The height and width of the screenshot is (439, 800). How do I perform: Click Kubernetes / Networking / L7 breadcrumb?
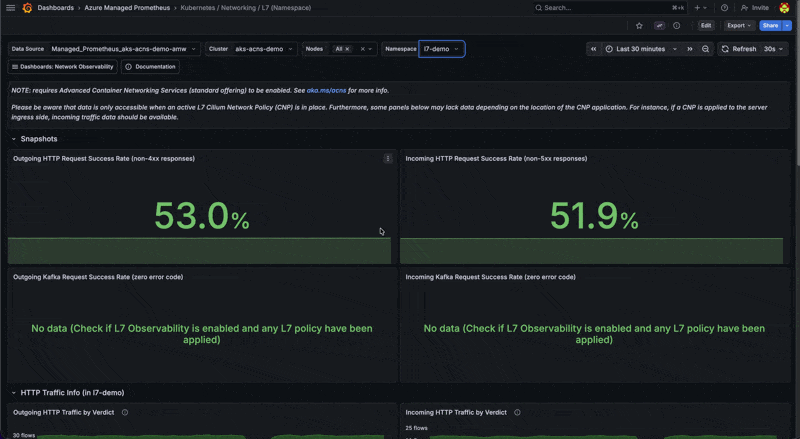[x=245, y=8]
